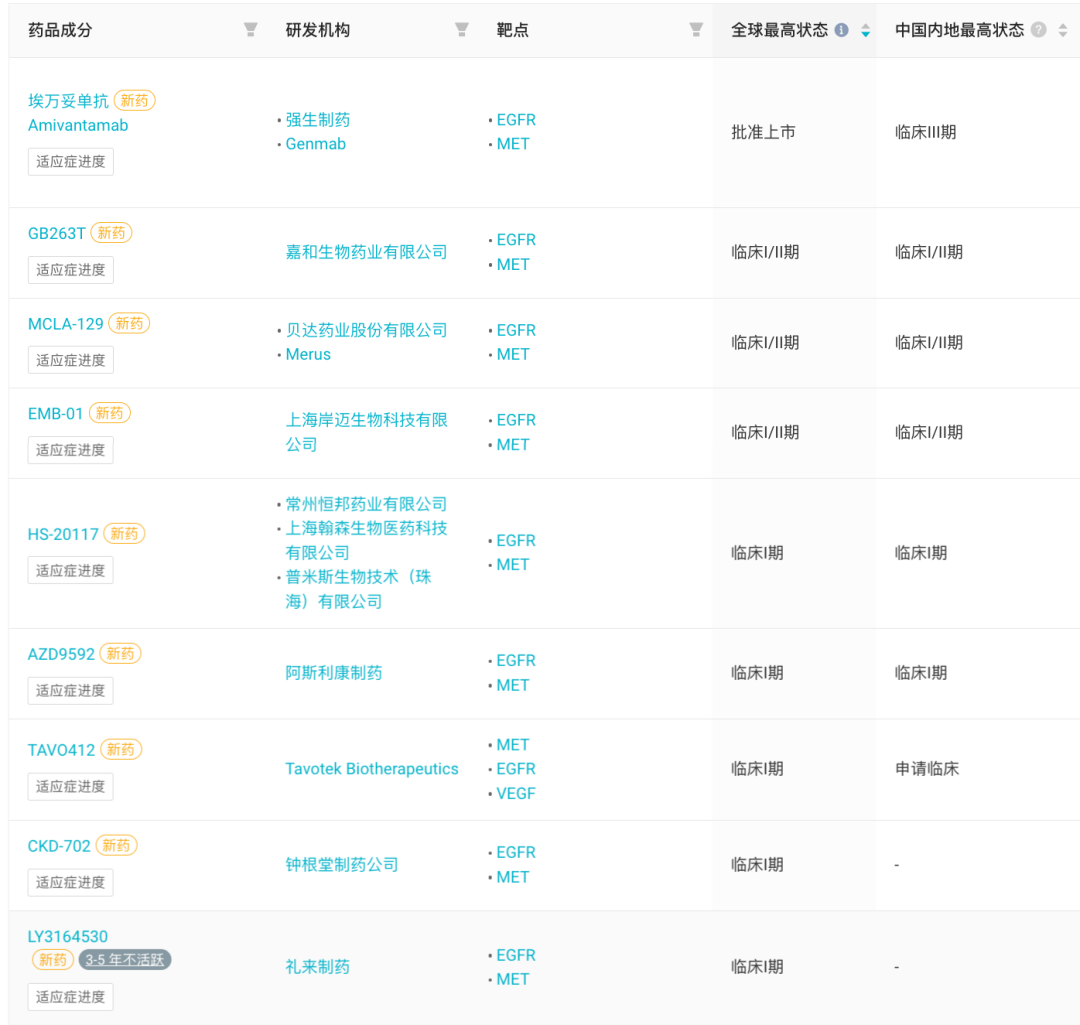Click 新药 tag next to 埃万妥单抗
This screenshot has height=1025, width=1080.
coord(134,101)
